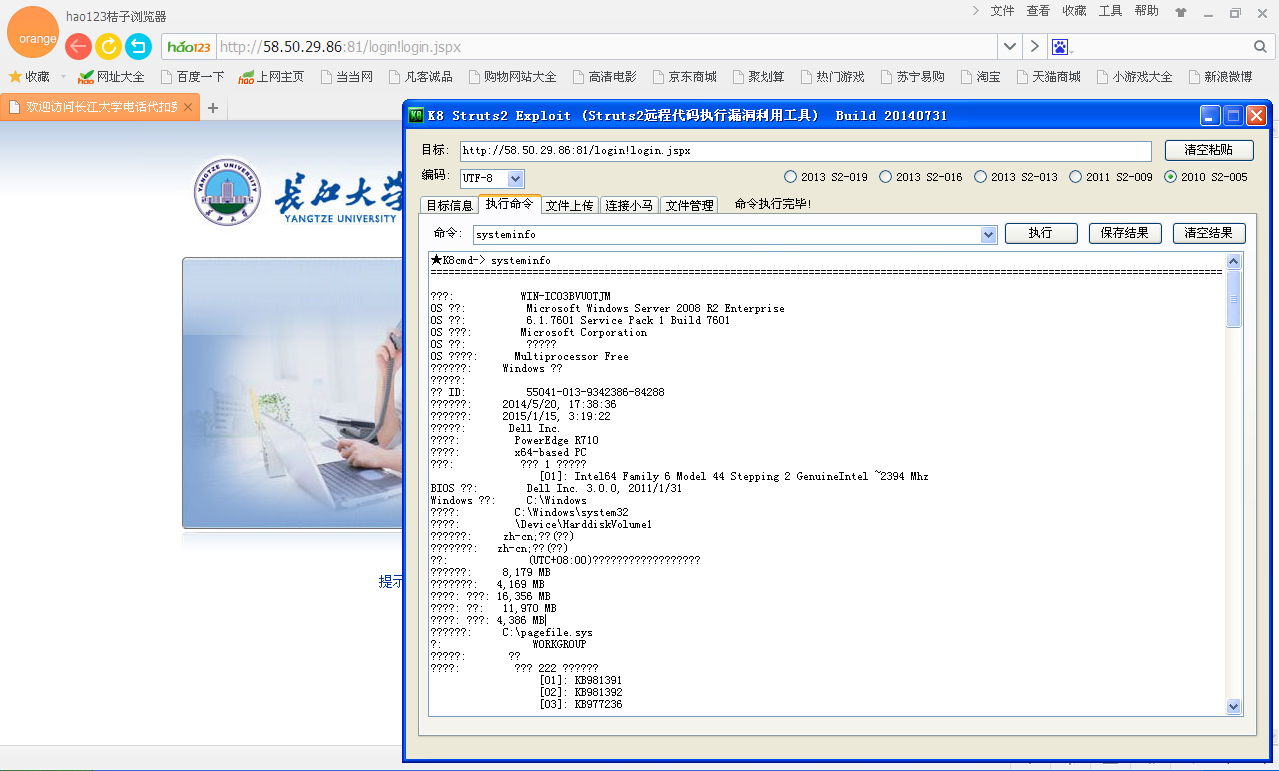Click the small arrow beside 收藏

[x=63, y=77]
